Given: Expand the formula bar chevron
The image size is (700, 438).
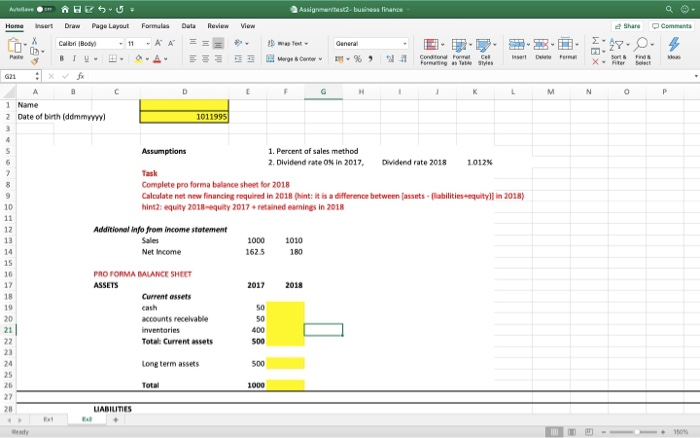Looking at the screenshot, I should click(696, 76).
